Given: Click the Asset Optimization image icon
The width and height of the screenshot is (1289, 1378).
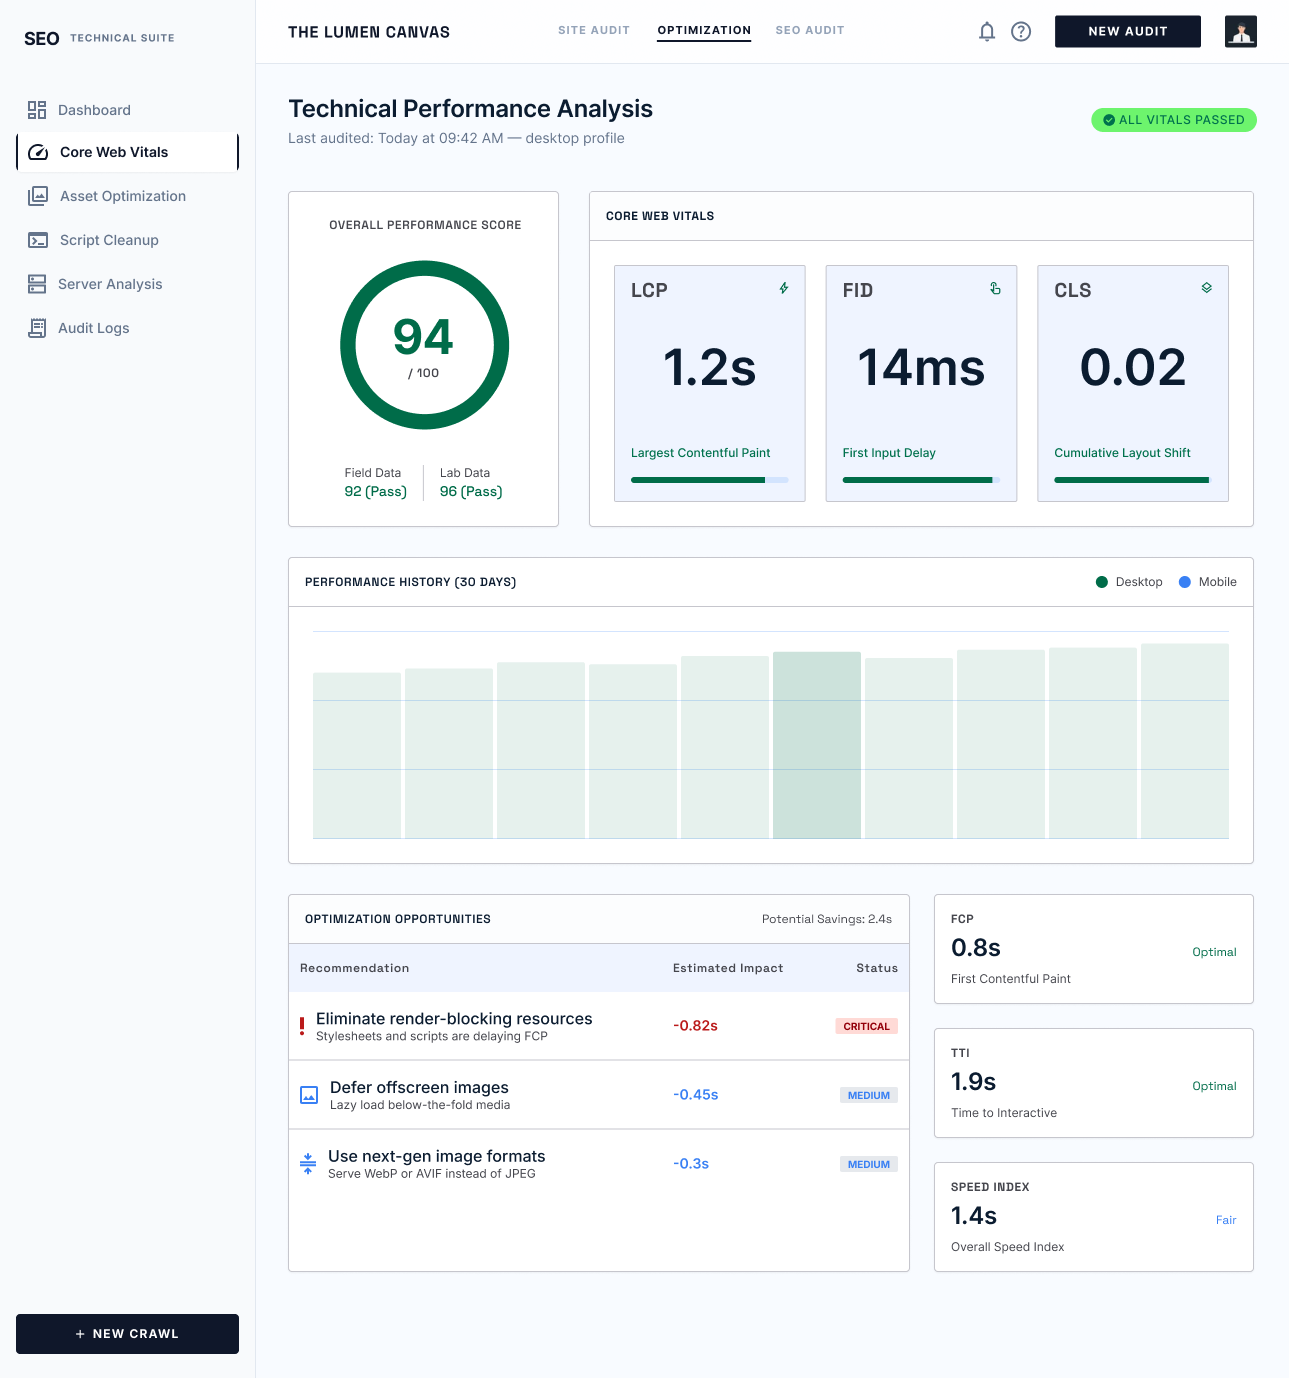Looking at the screenshot, I should click(38, 196).
